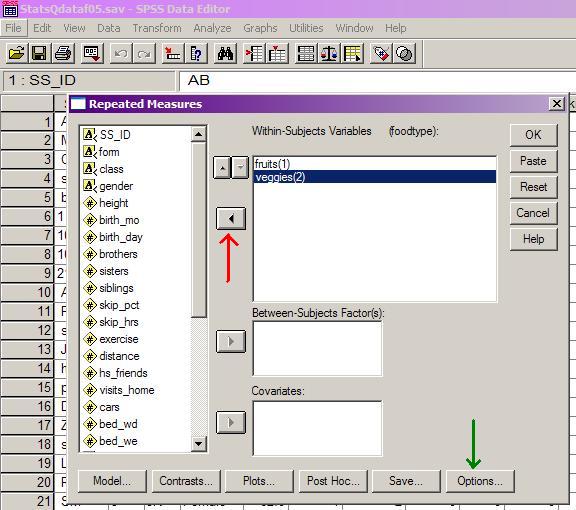Click the Go to Case icon

[173, 54]
